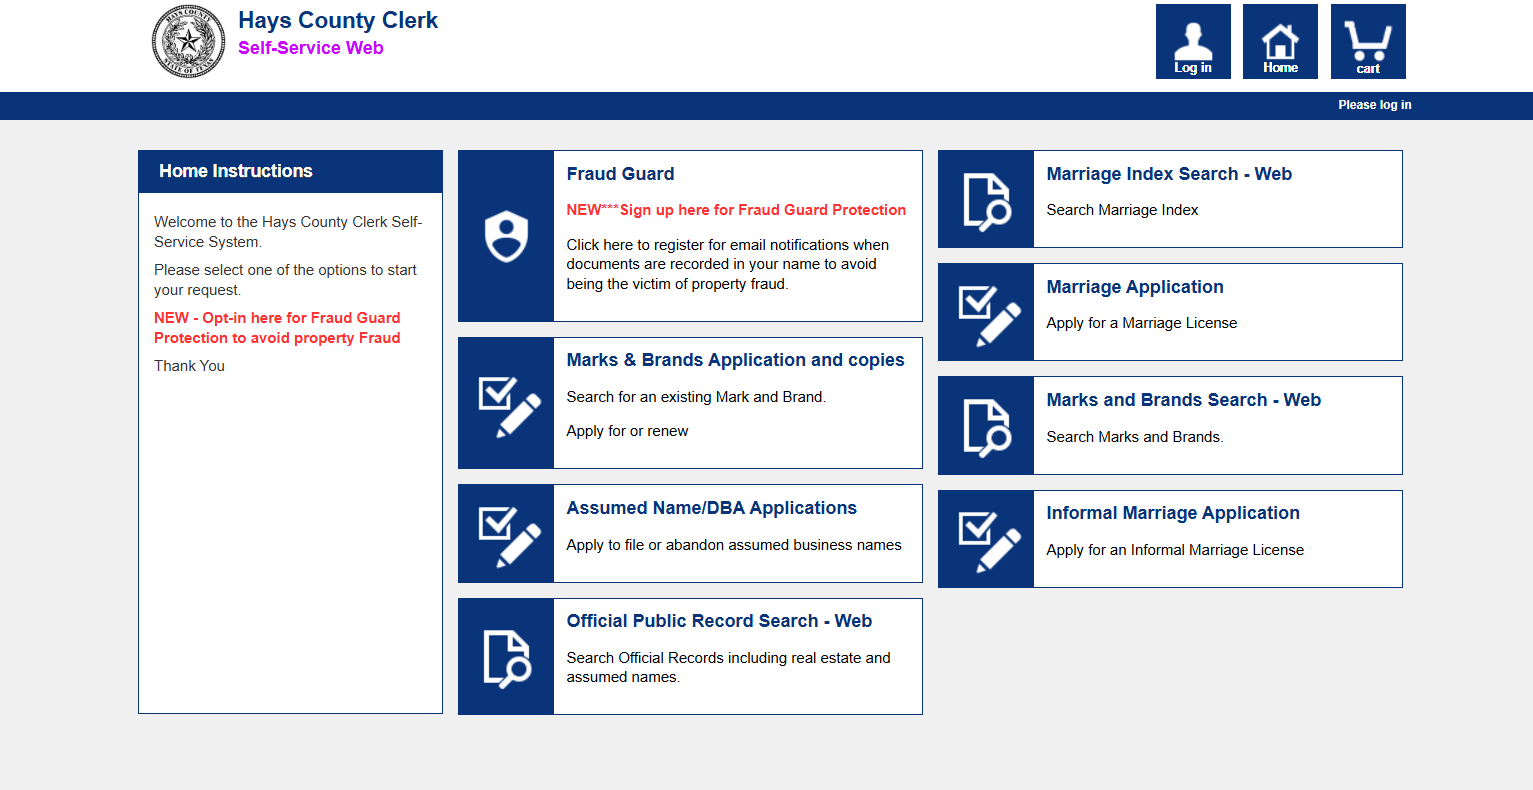Click 'Please select one of the options' text
1533x790 pixels.
(x=285, y=280)
